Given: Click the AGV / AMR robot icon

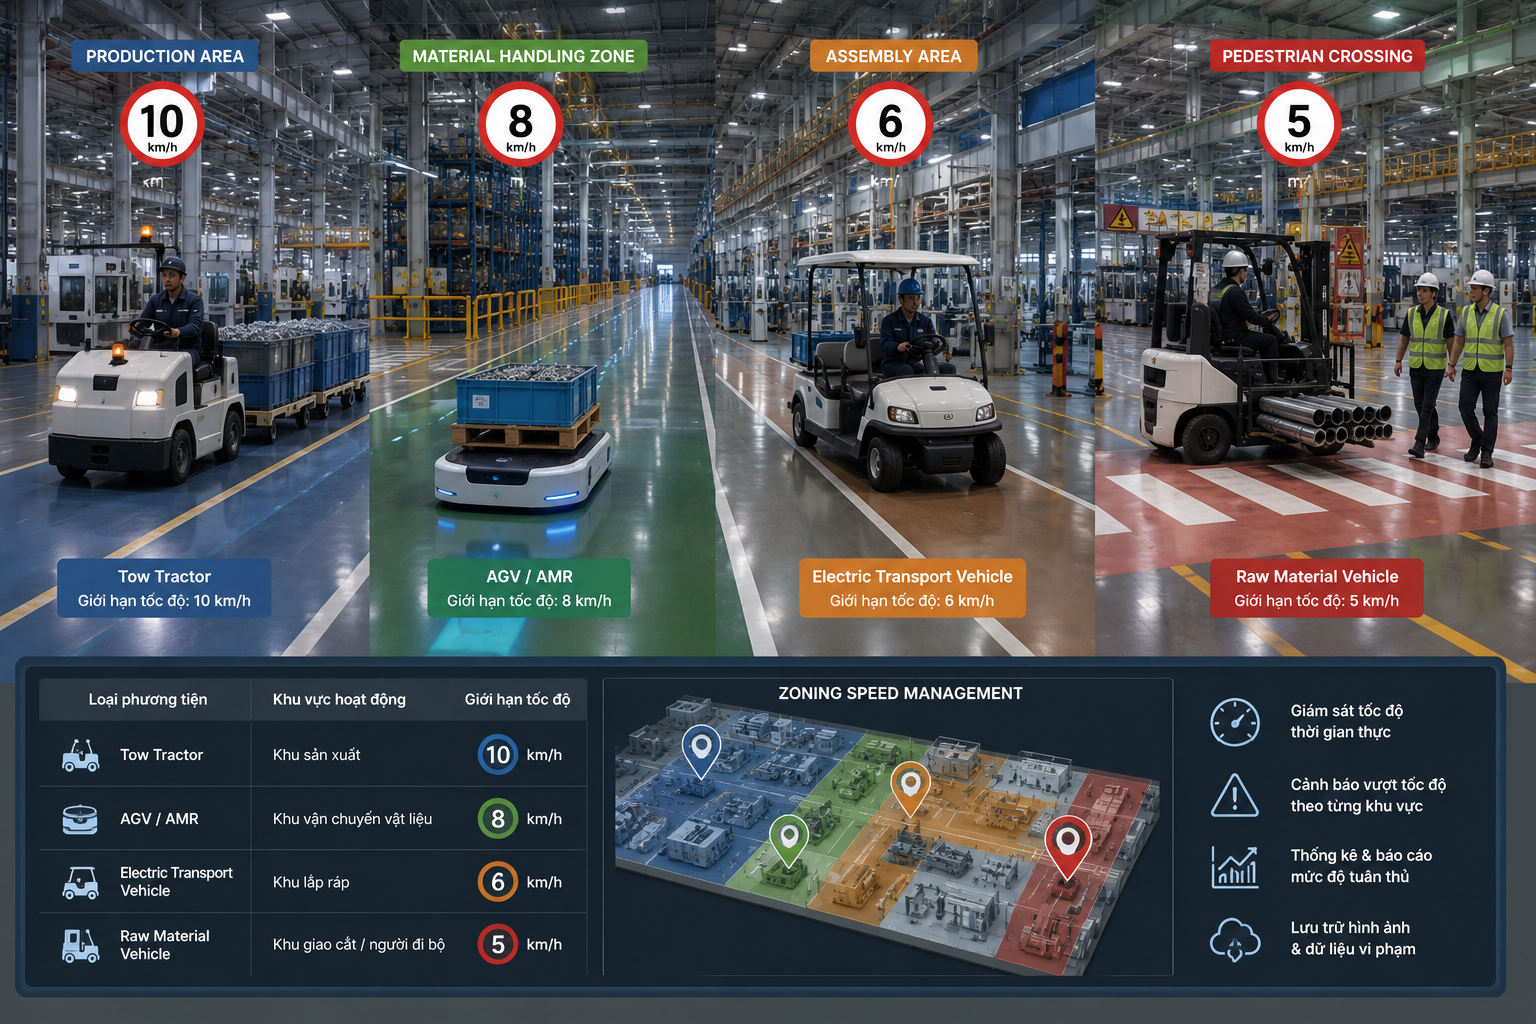Looking at the screenshot, I should click(x=80, y=819).
